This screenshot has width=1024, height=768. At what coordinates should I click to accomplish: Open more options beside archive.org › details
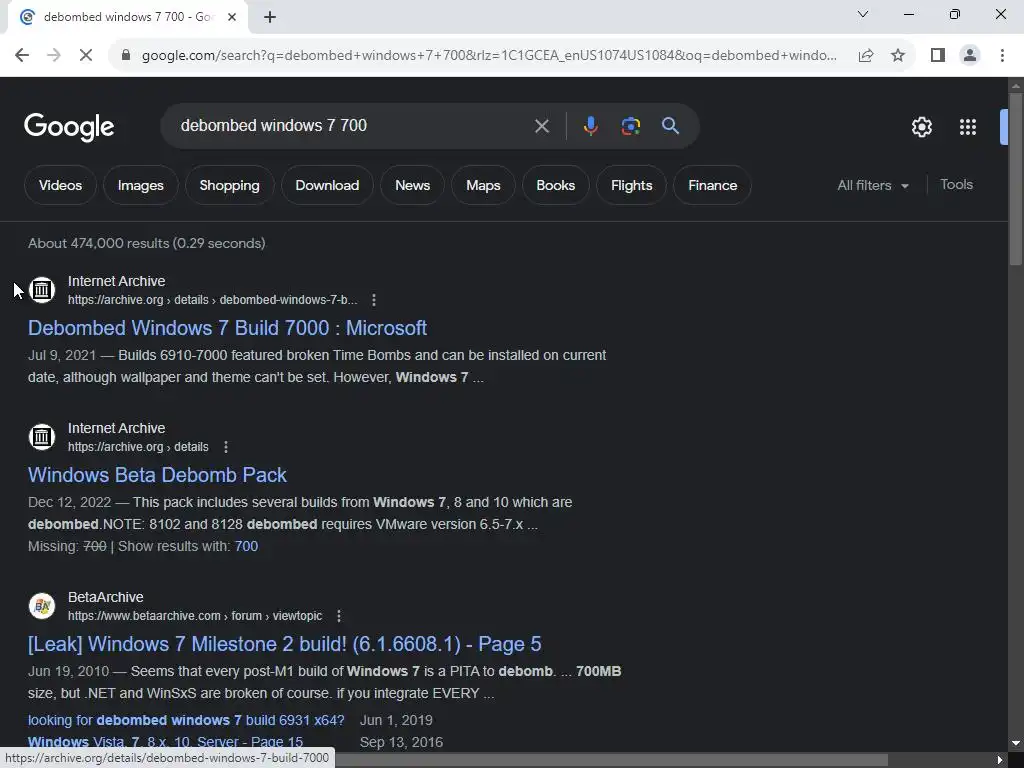[x=226, y=447]
